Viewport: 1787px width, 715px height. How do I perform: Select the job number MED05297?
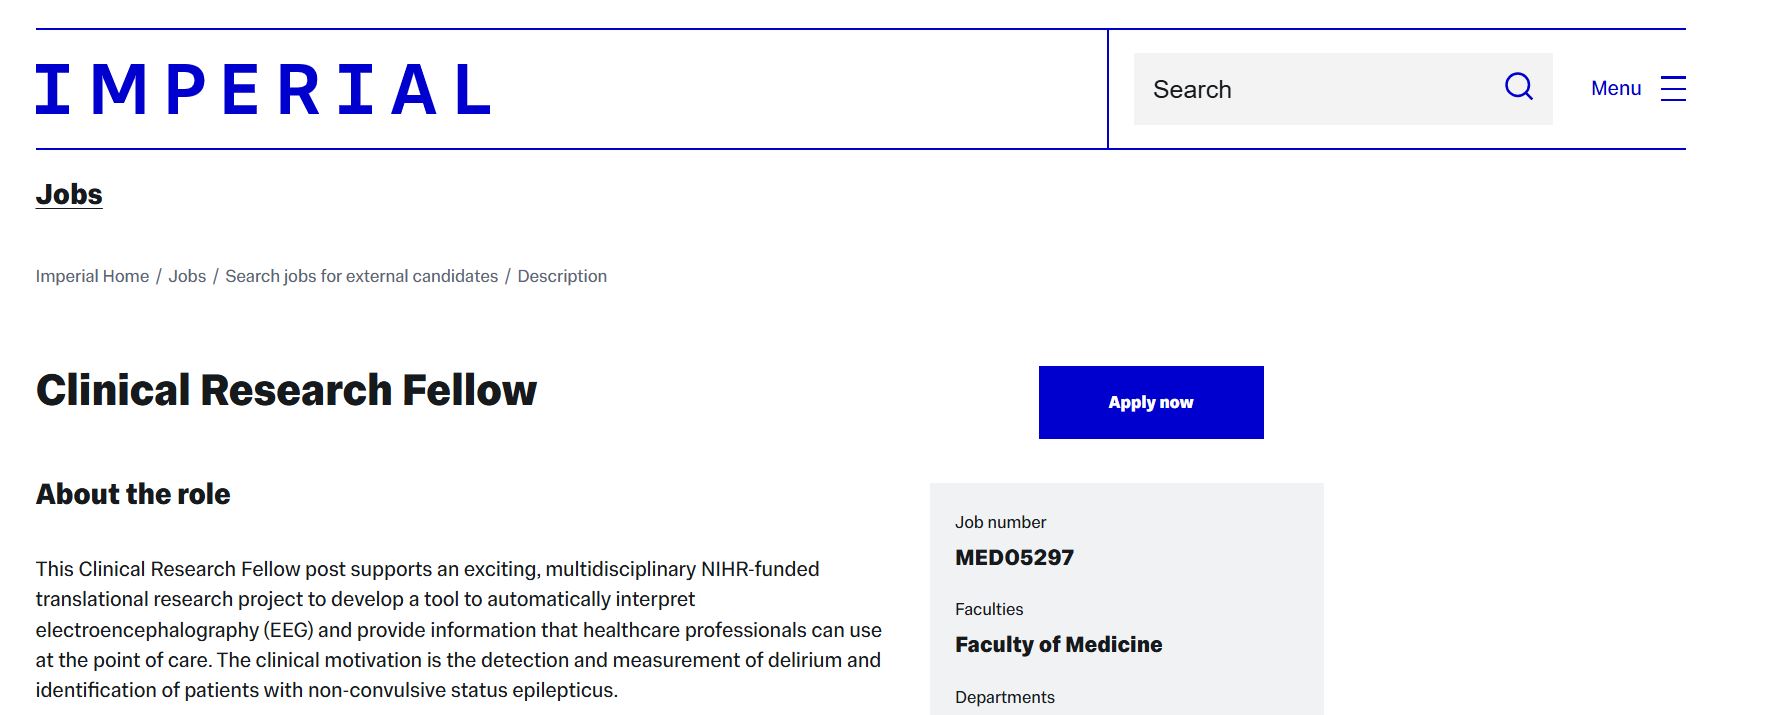1014,557
